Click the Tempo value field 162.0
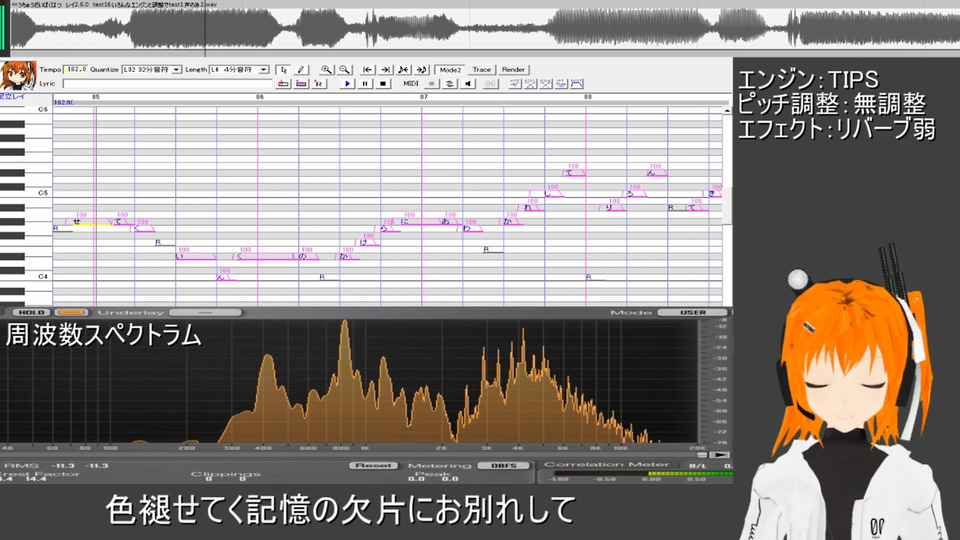 [x=75, y=70]
